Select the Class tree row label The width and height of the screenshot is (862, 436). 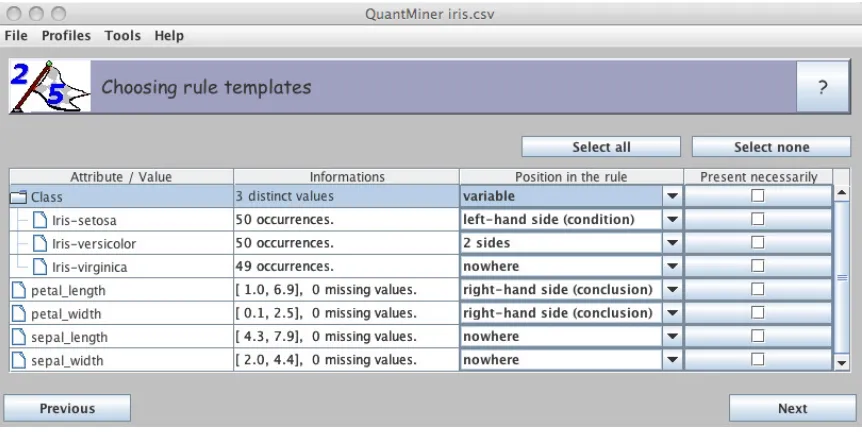[x=47, y=197]
